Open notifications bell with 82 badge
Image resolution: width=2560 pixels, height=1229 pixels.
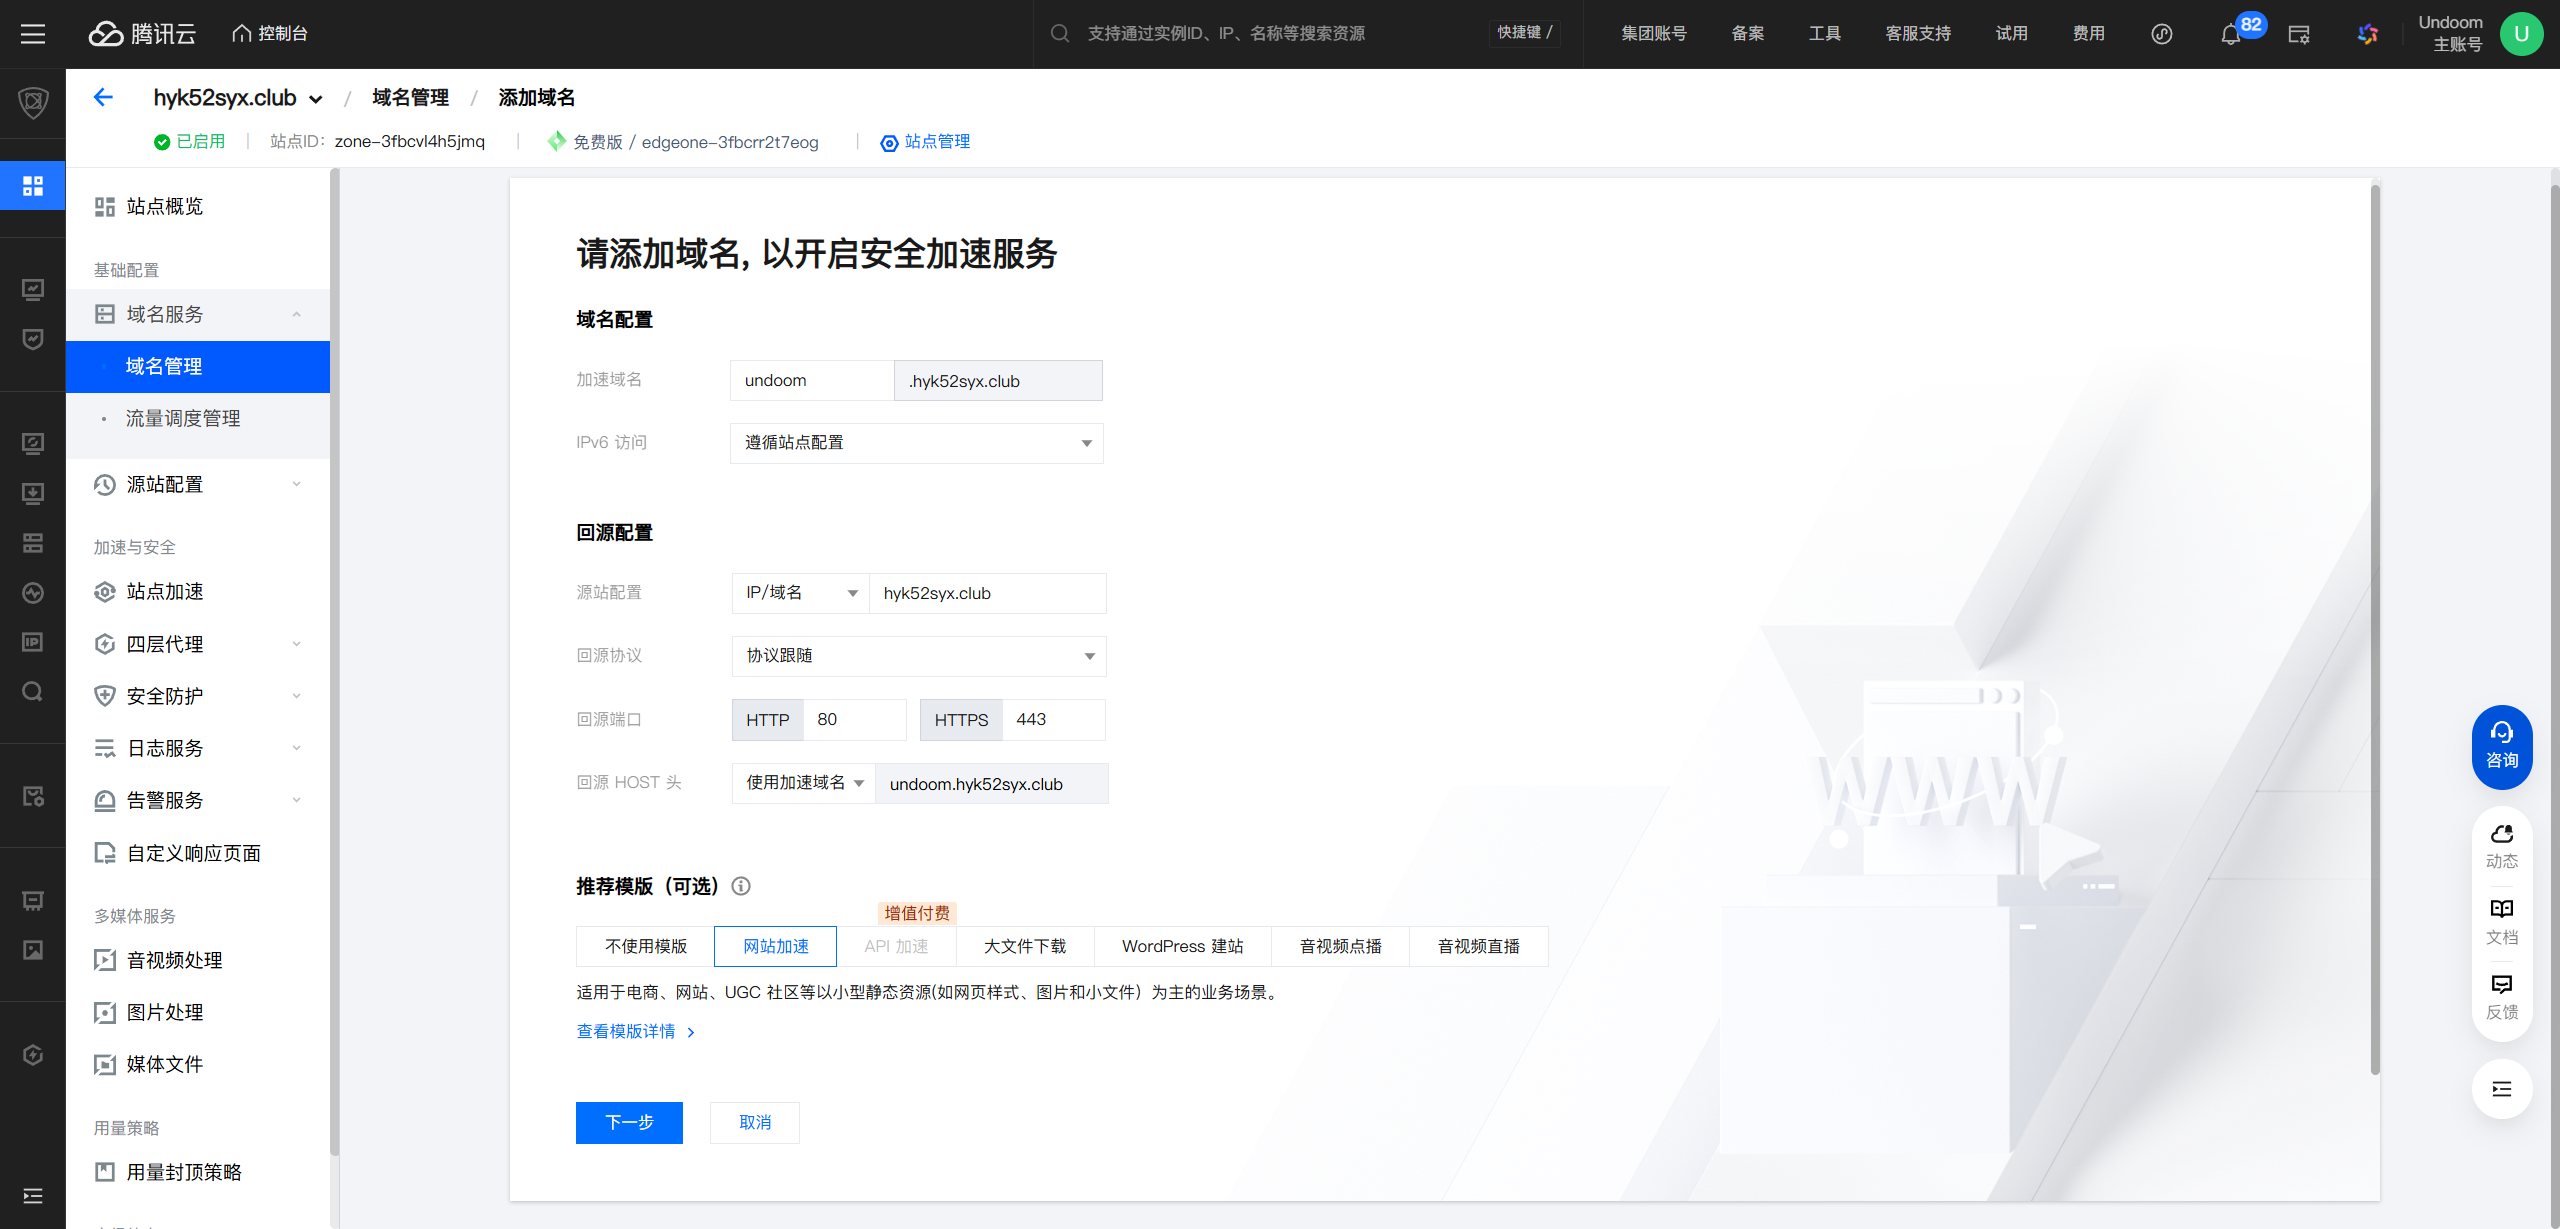click(2231, 34)
